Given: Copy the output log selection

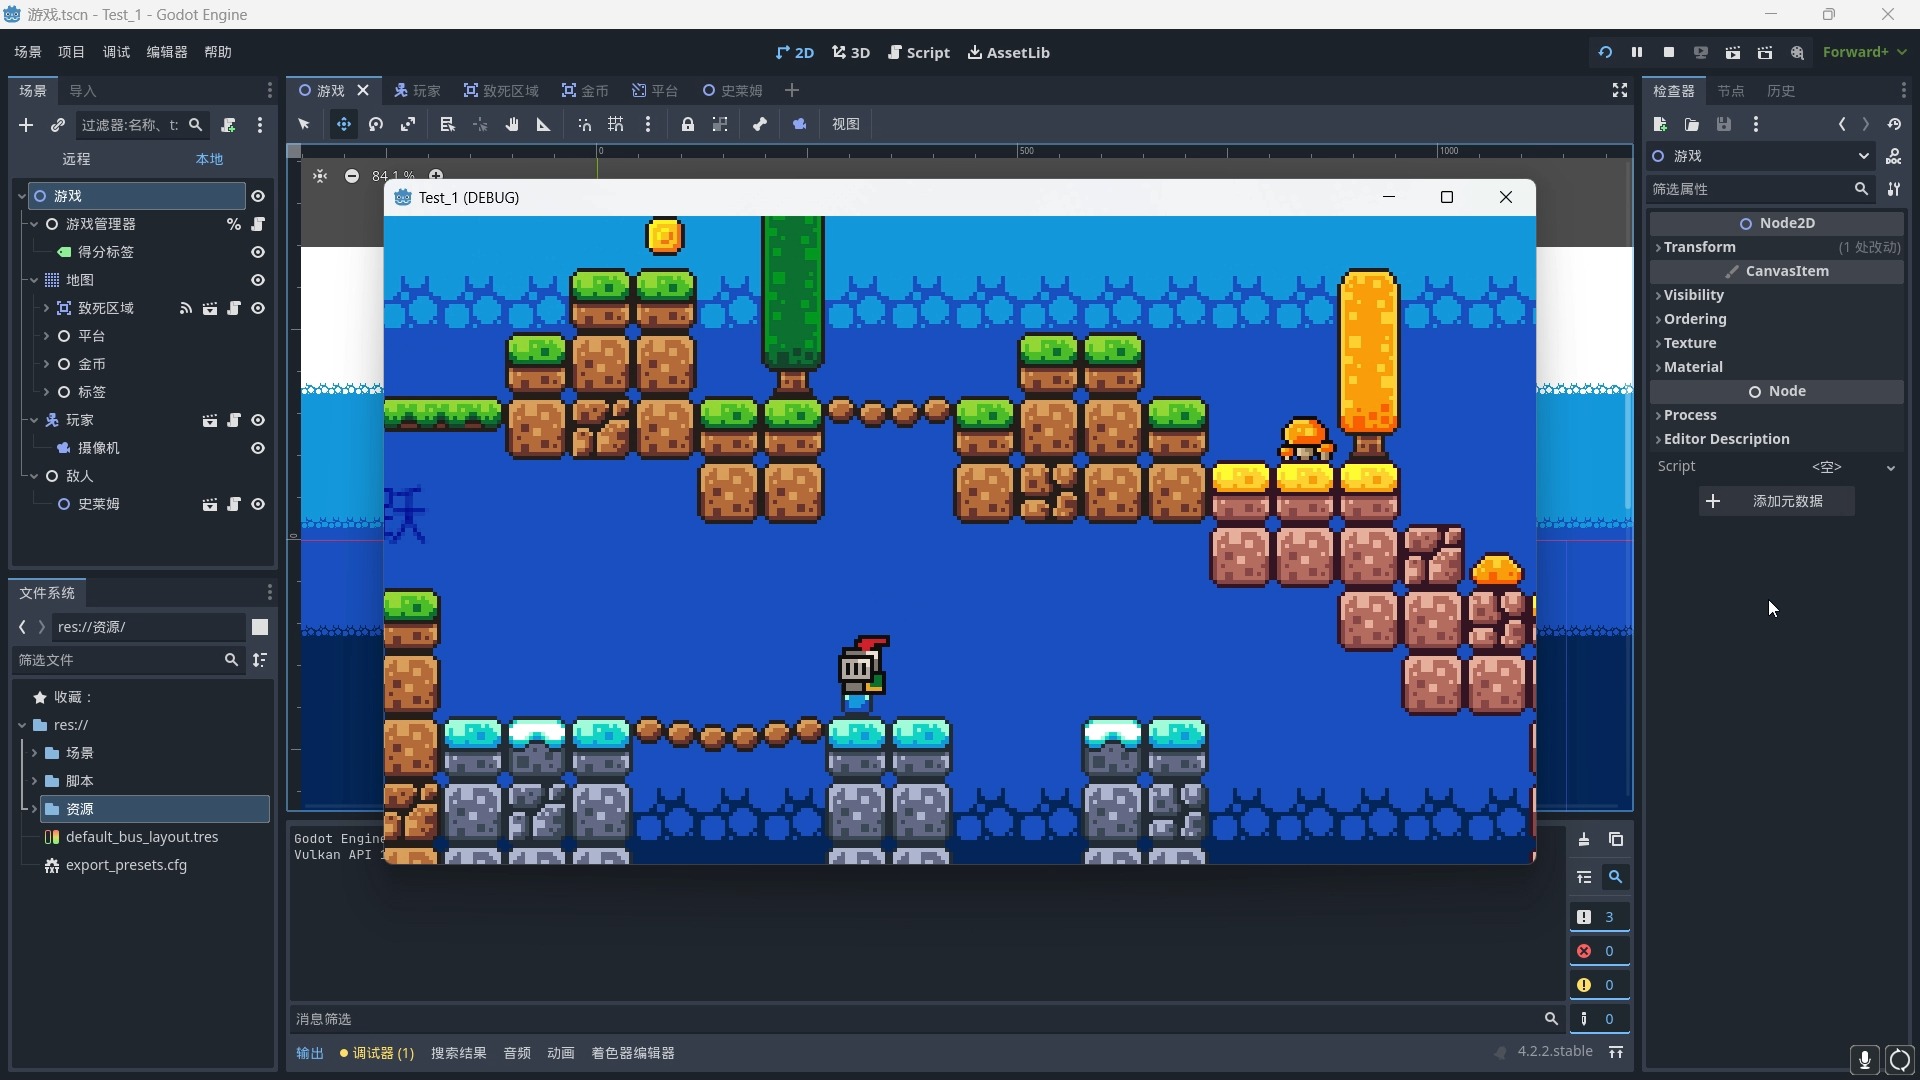Looking at the screenshot, I should (1616, 840).
